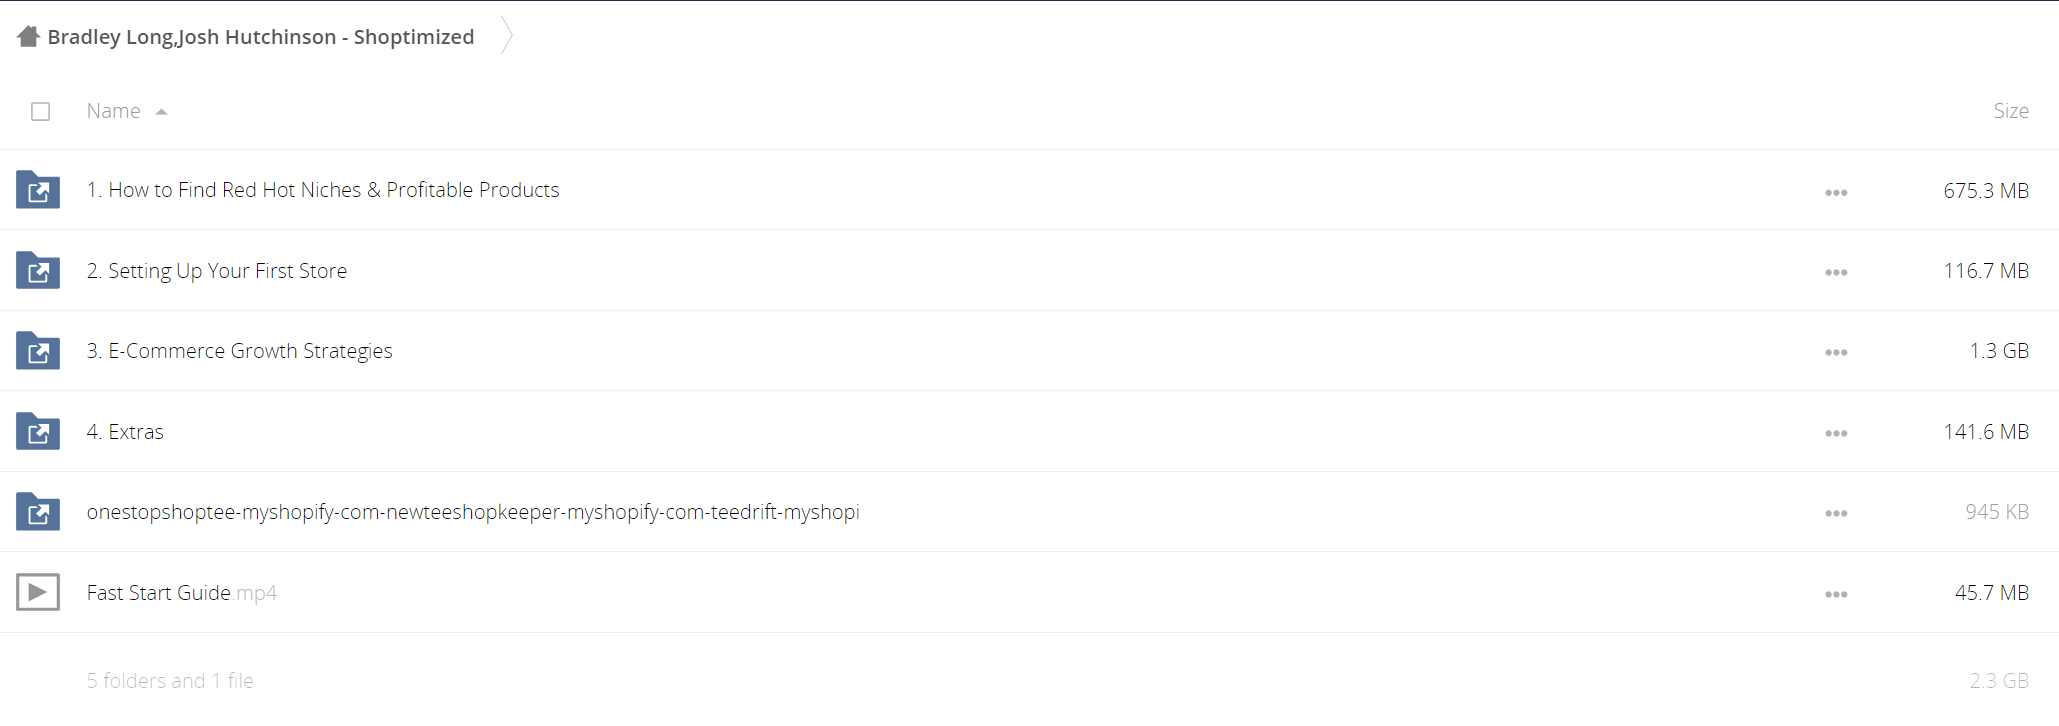Click shared folder icon for 4. Extras

38,431
